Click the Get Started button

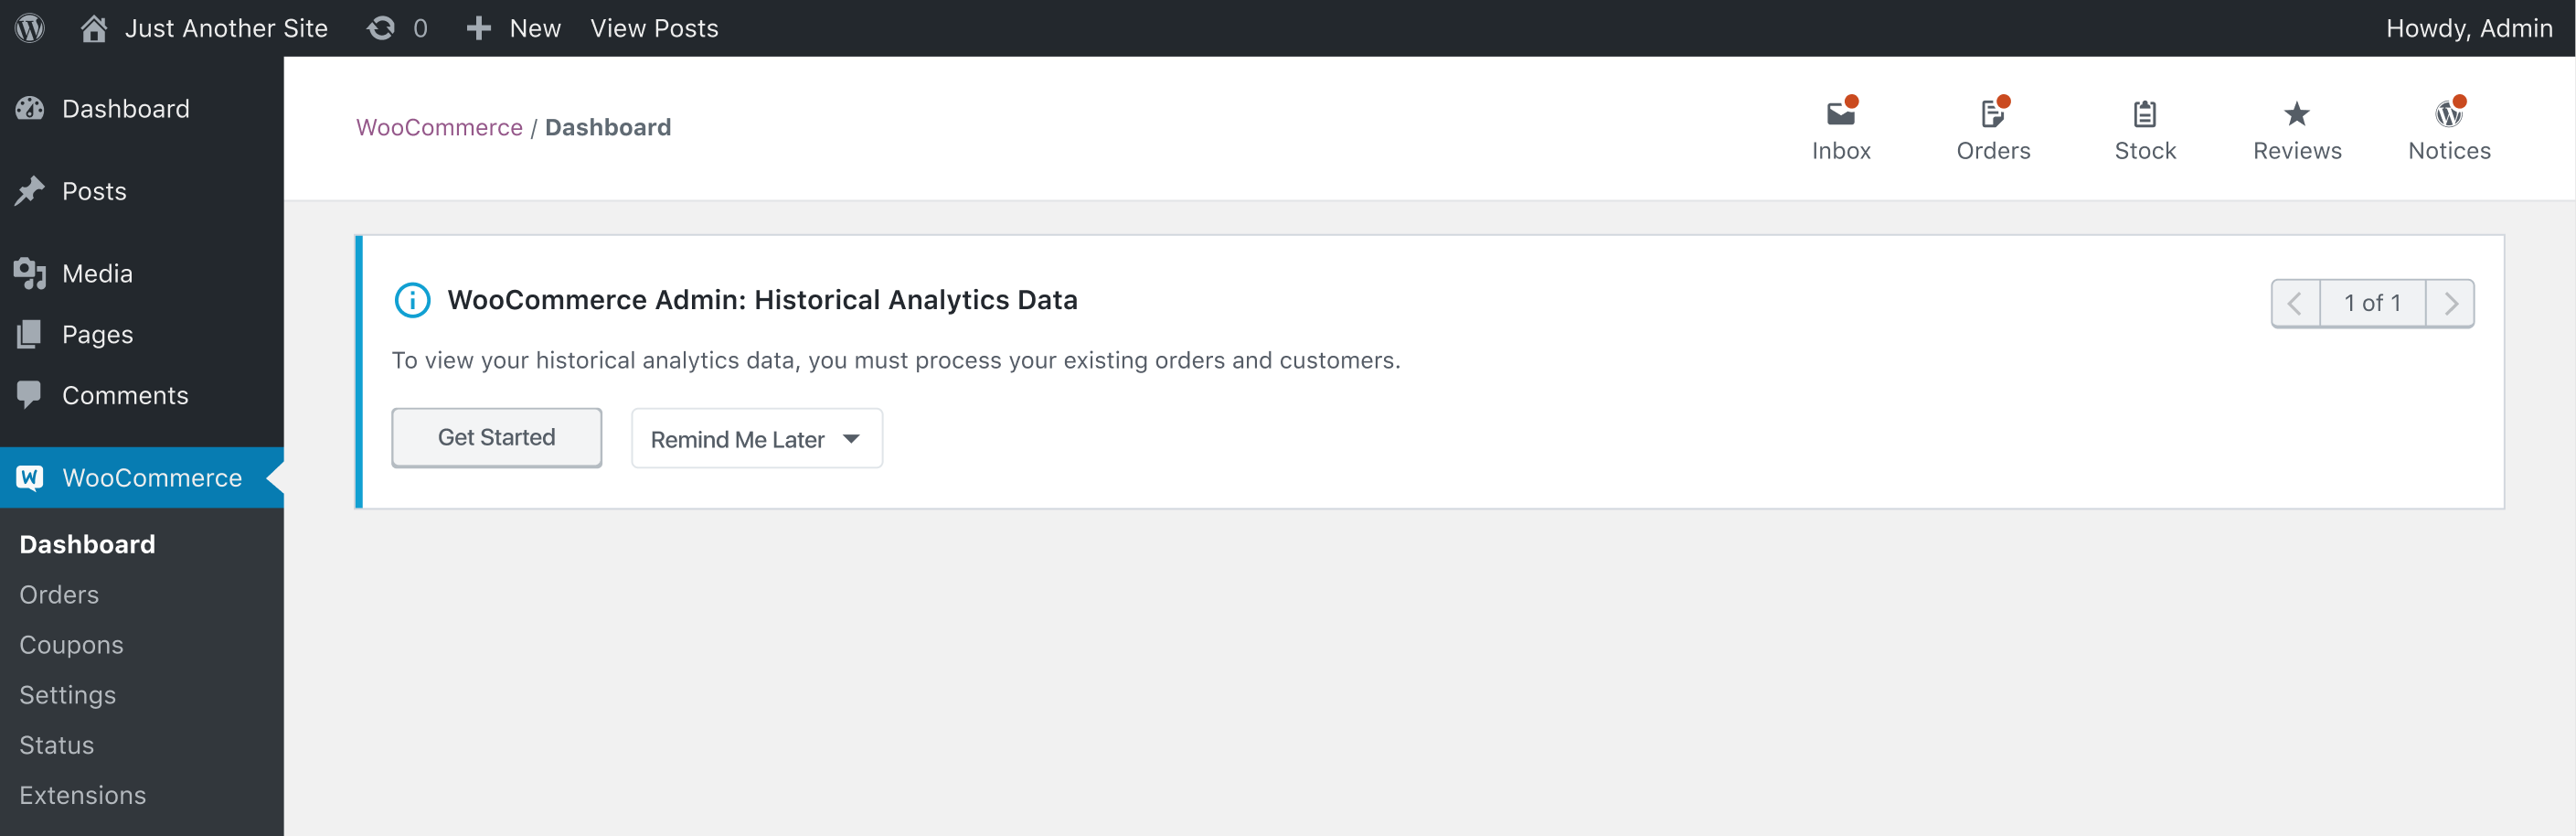[496, 437]
